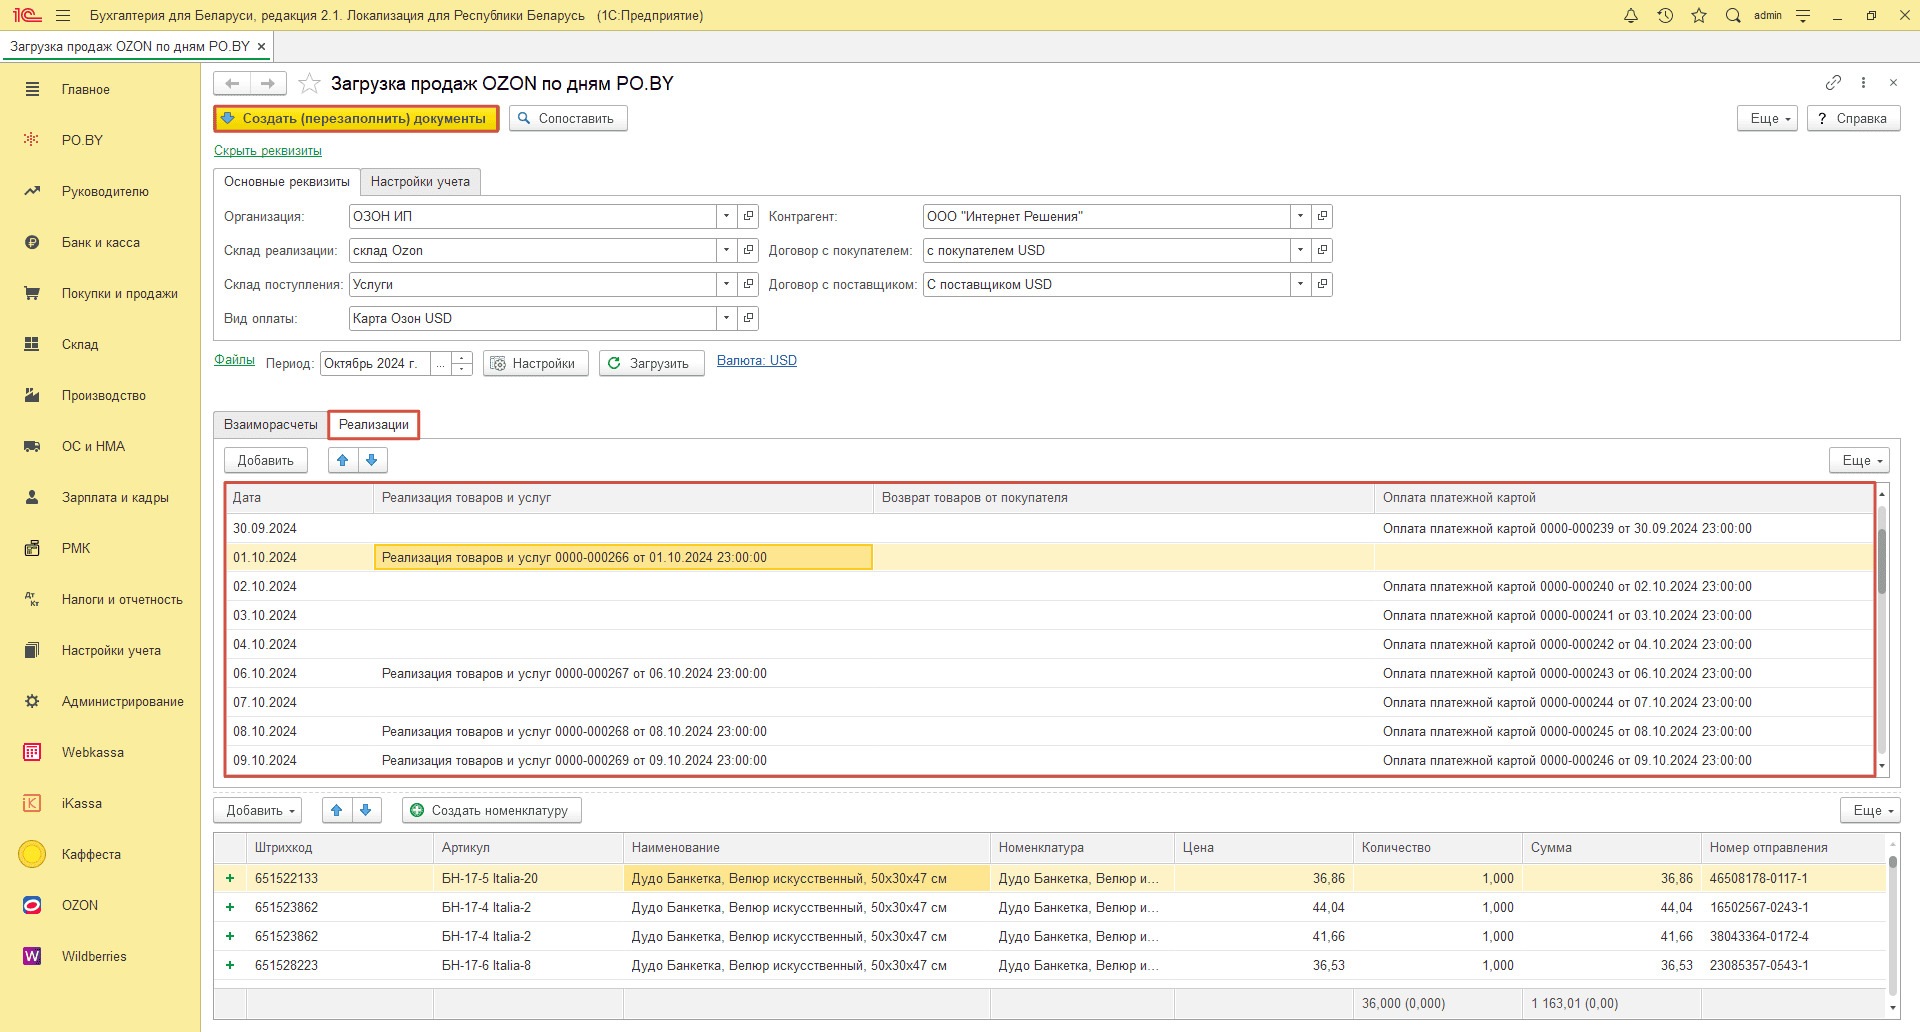1920x1032 pixels.
Task: Open period picker ellipsis button
Action: pos(440,363)
